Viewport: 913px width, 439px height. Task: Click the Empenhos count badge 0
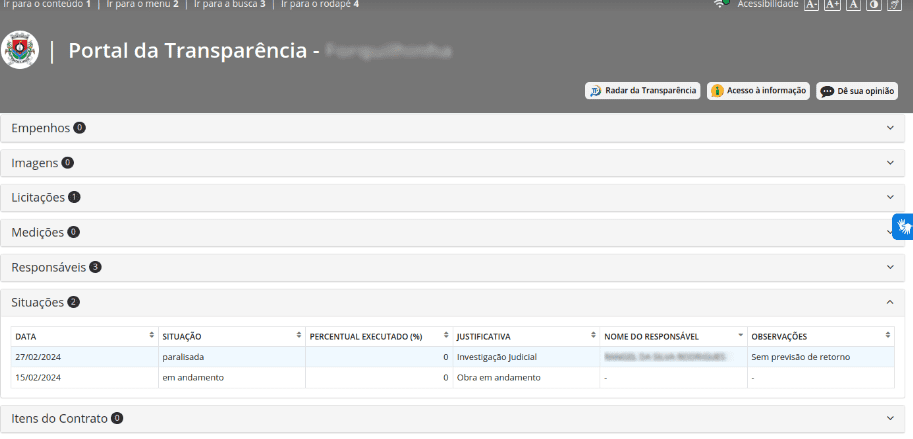(x=80, y=128)
